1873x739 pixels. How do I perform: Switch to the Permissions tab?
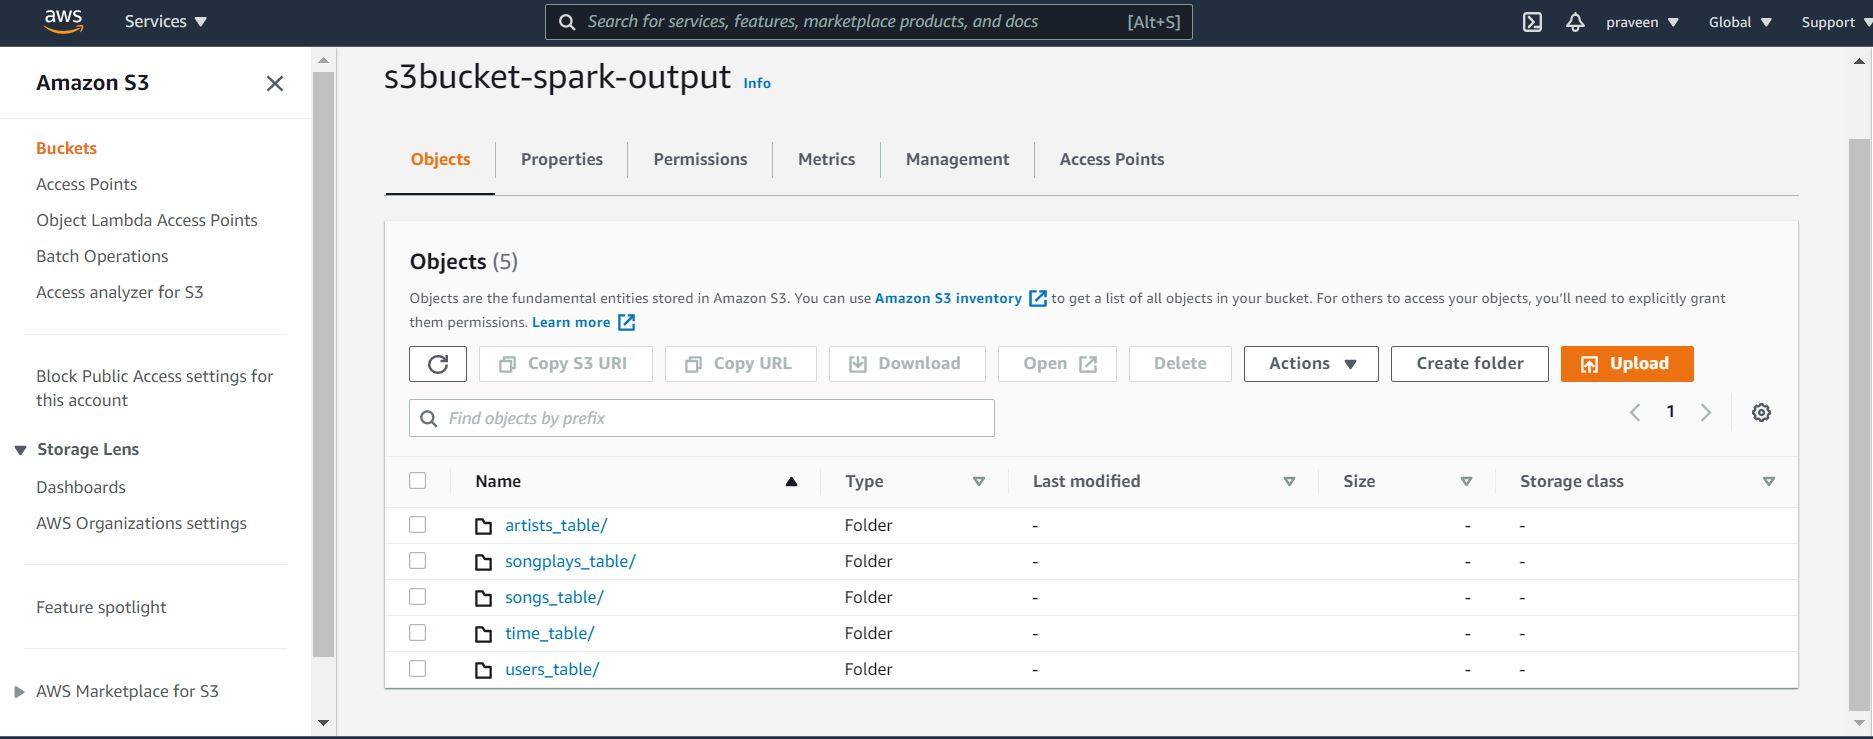pyautogui.click(x=700, y=159)
